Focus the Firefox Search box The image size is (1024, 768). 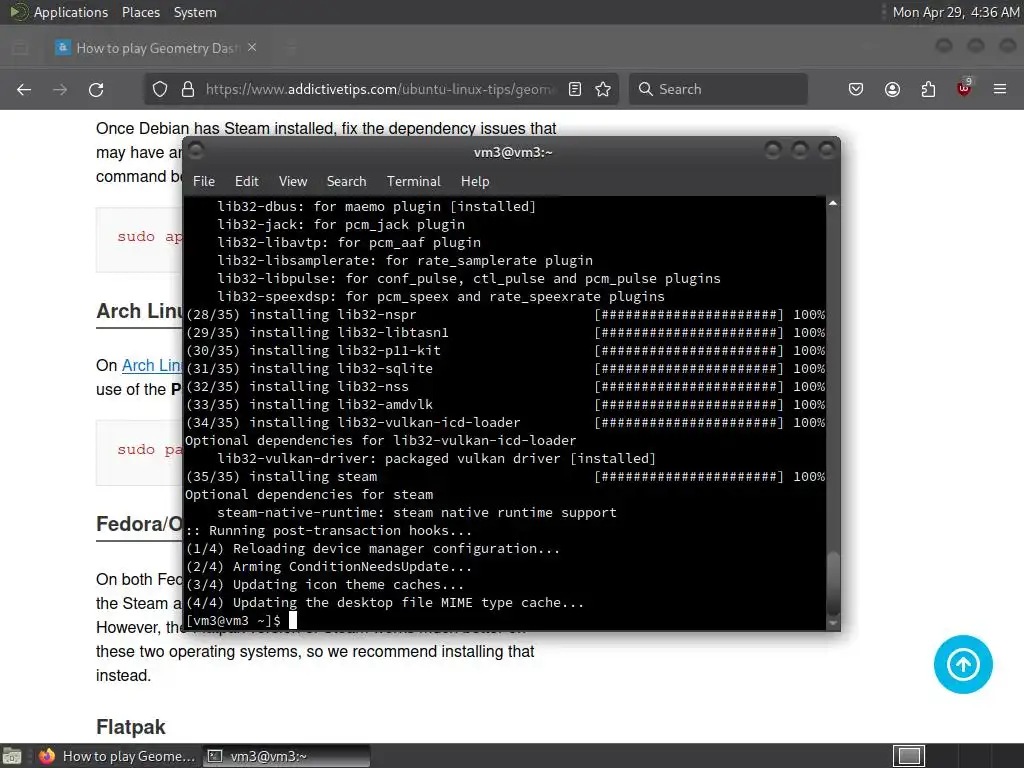tap(718, 89)
